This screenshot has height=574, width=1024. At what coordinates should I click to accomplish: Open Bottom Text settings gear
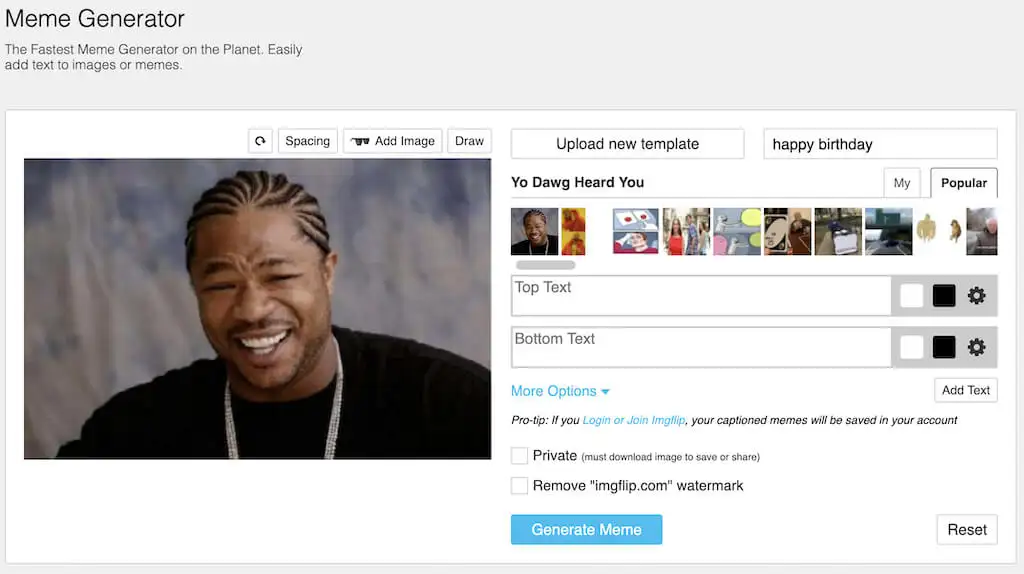[x=976, y=347]
